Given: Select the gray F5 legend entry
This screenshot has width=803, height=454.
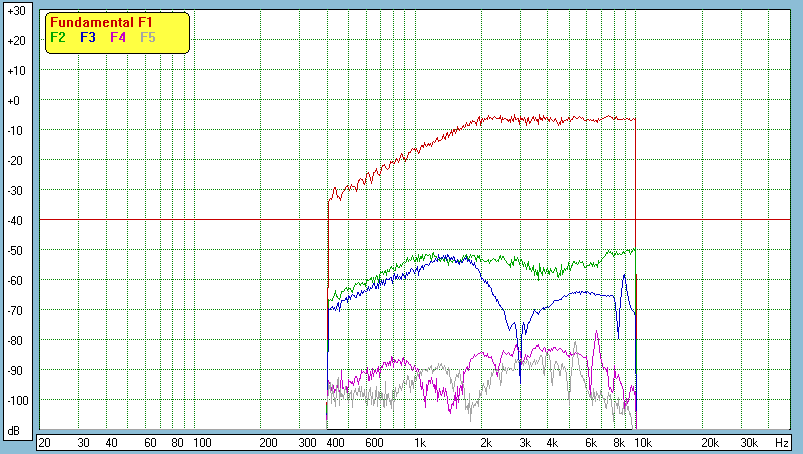Looking at the screenshot, I should pyautogui.click(x=148, y=37).
